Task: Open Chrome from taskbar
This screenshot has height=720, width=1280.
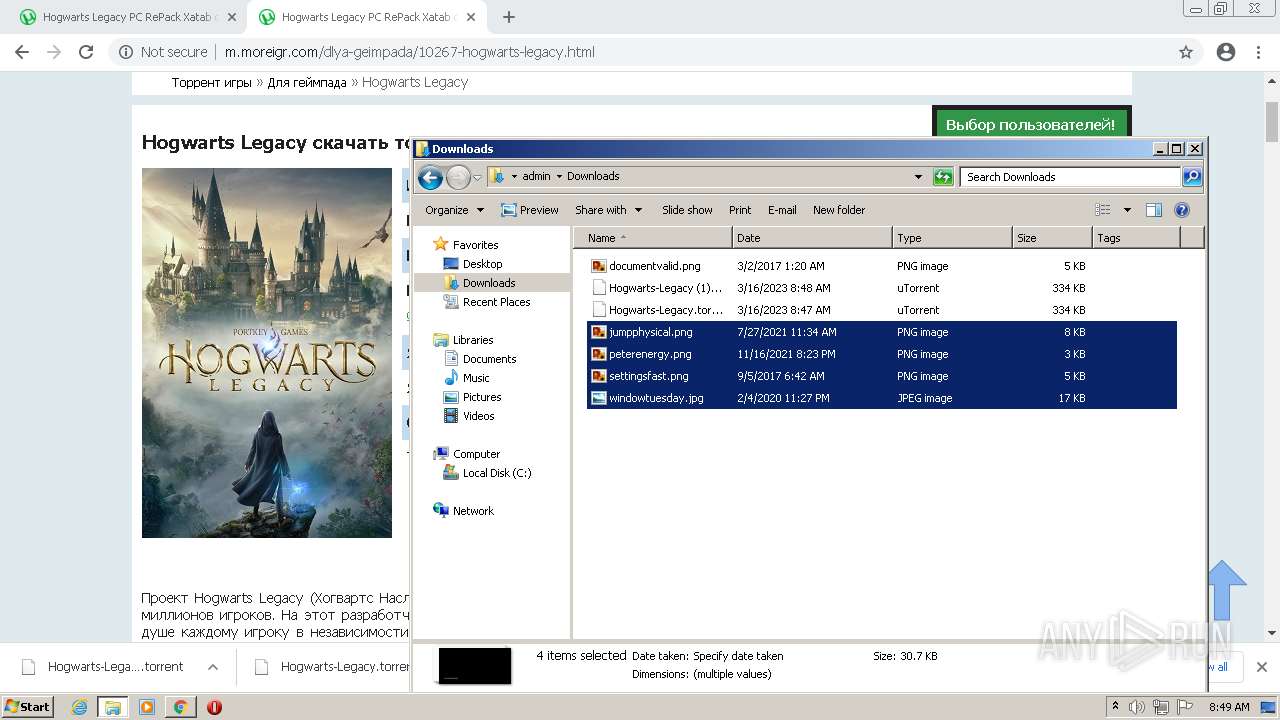Action: [180, 707]
